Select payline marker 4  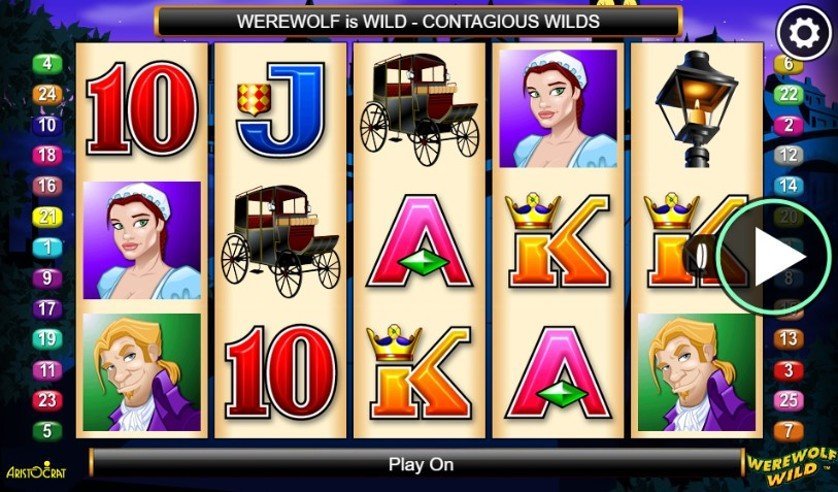pyautogui.click(x=47, y=64)
